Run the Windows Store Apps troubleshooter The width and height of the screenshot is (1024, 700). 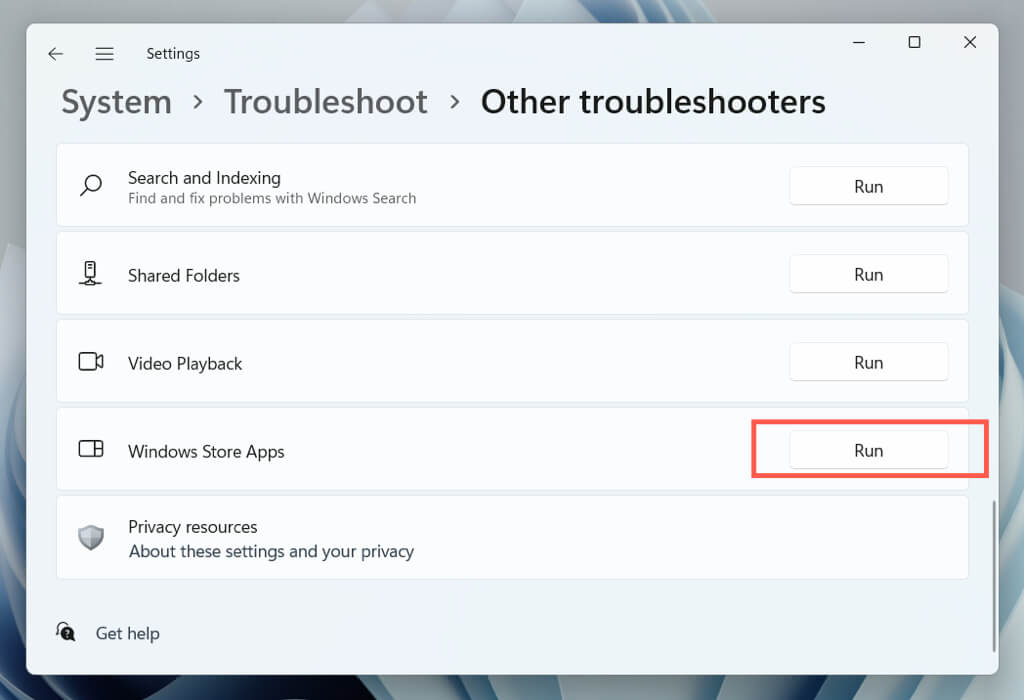coord(868,450)
